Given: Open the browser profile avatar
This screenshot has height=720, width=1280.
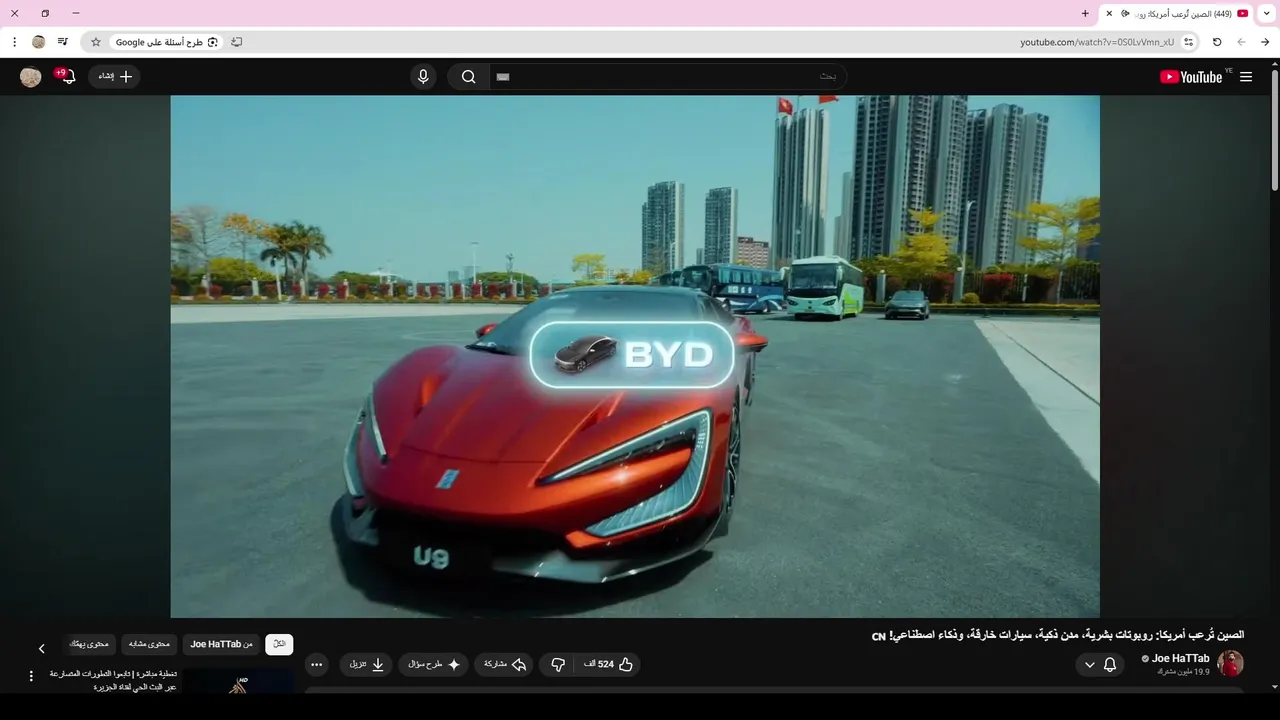Looking at the screenshot, I should point(39,42).
